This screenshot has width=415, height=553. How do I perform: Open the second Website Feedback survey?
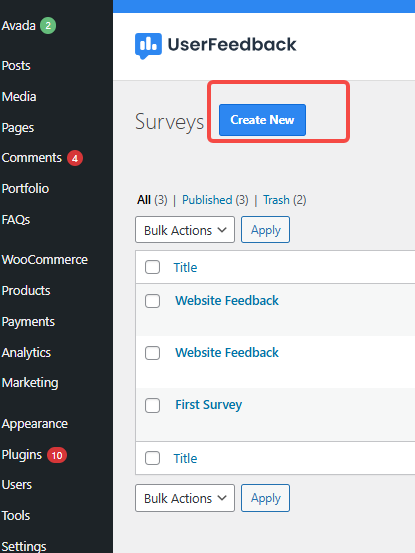(x=227, y=353)
